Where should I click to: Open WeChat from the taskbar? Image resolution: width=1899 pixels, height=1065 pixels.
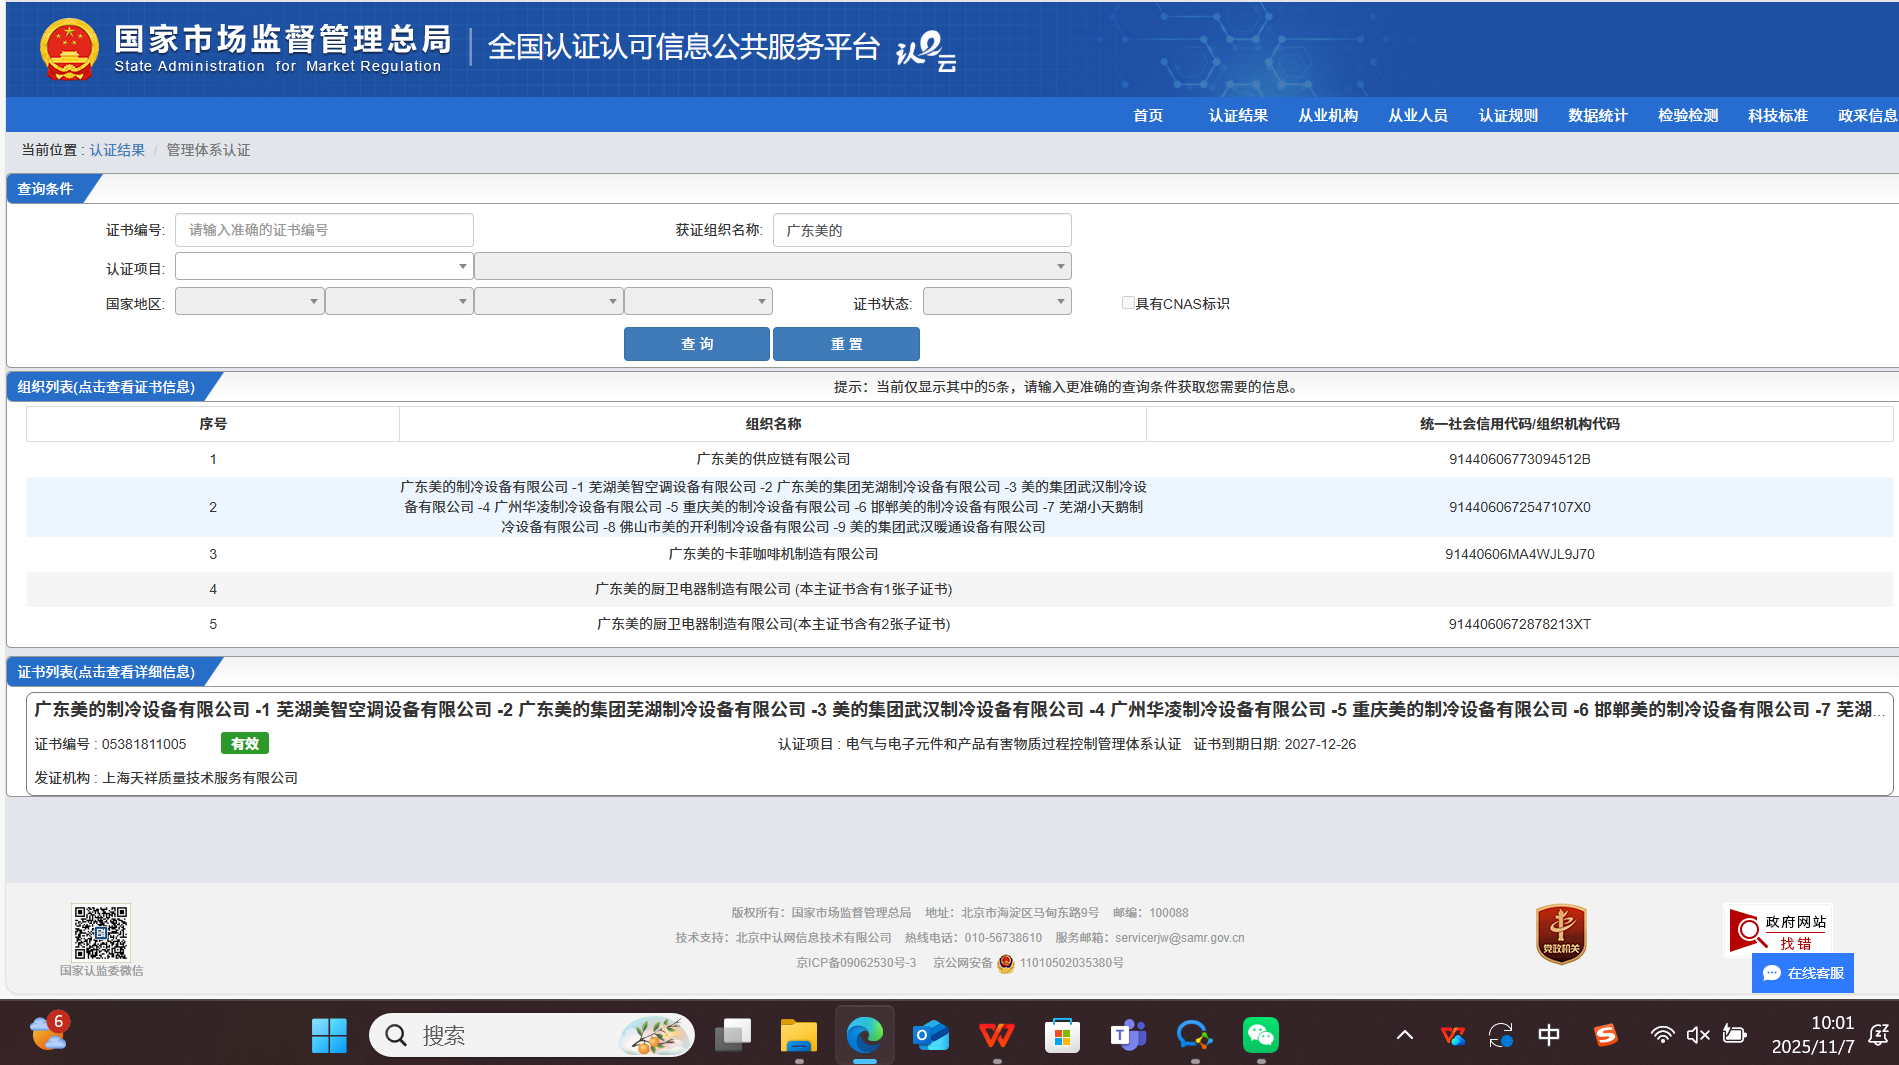[1260, 1035]
